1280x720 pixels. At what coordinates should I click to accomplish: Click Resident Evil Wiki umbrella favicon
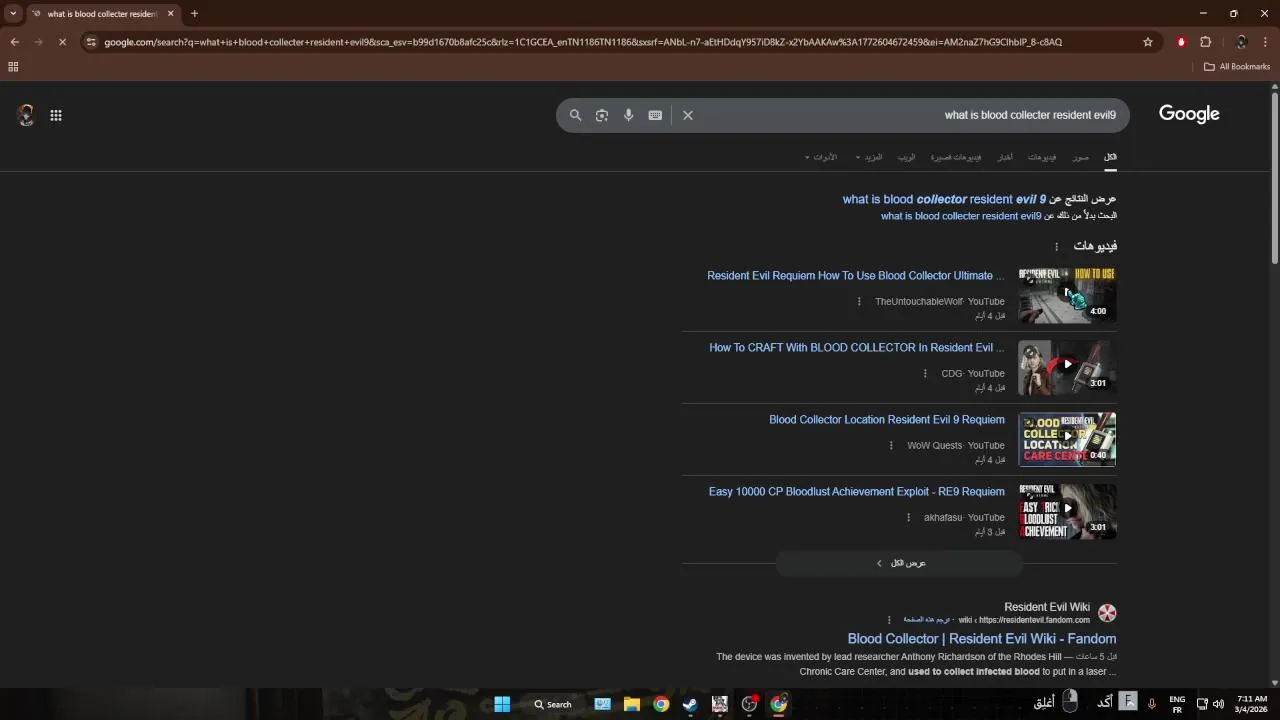1107,613
